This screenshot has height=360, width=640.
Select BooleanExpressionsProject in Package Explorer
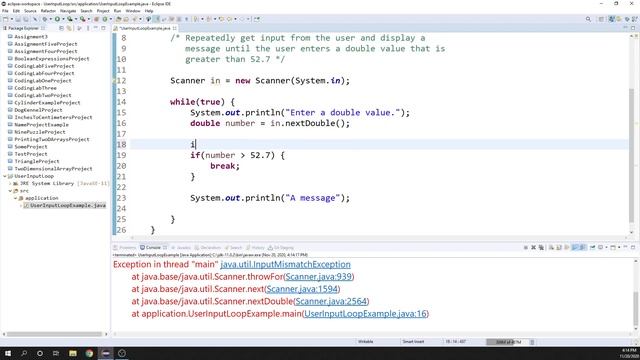click(x=52, y=59)
